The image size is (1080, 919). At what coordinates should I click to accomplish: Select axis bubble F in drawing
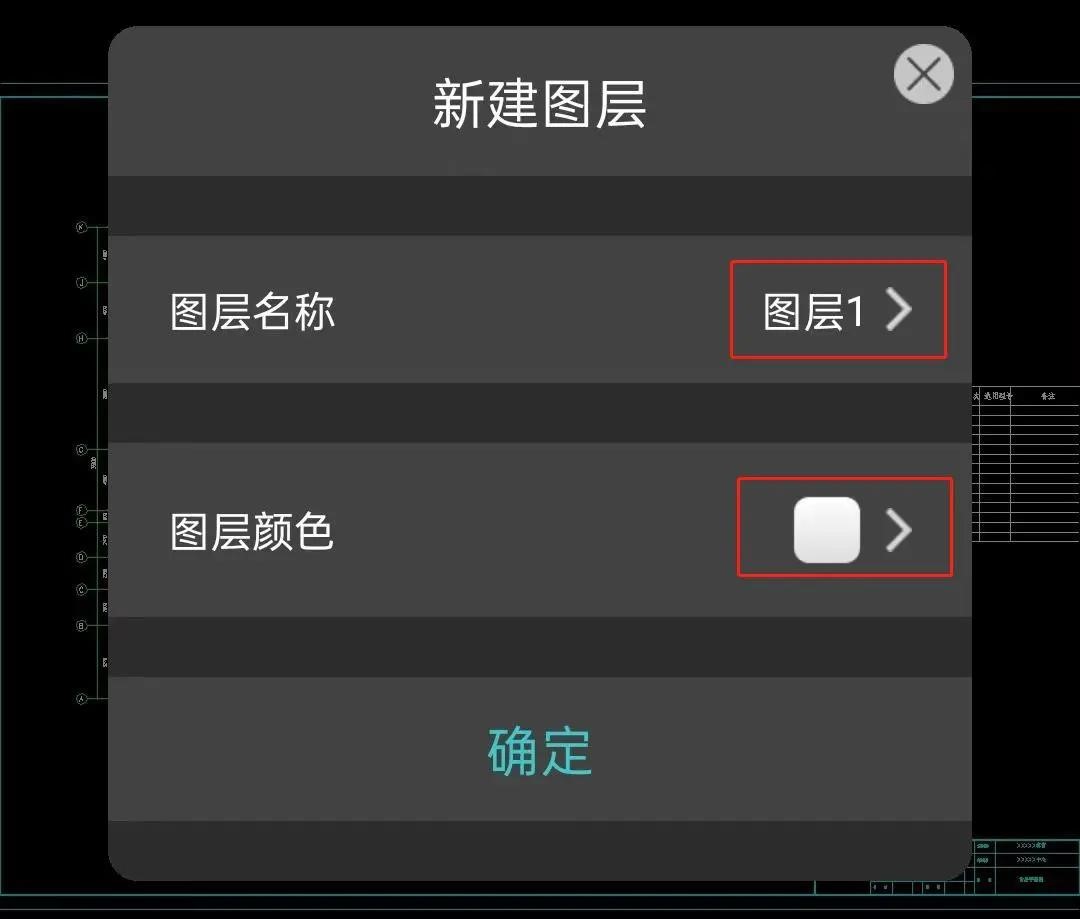pos(81,510)
